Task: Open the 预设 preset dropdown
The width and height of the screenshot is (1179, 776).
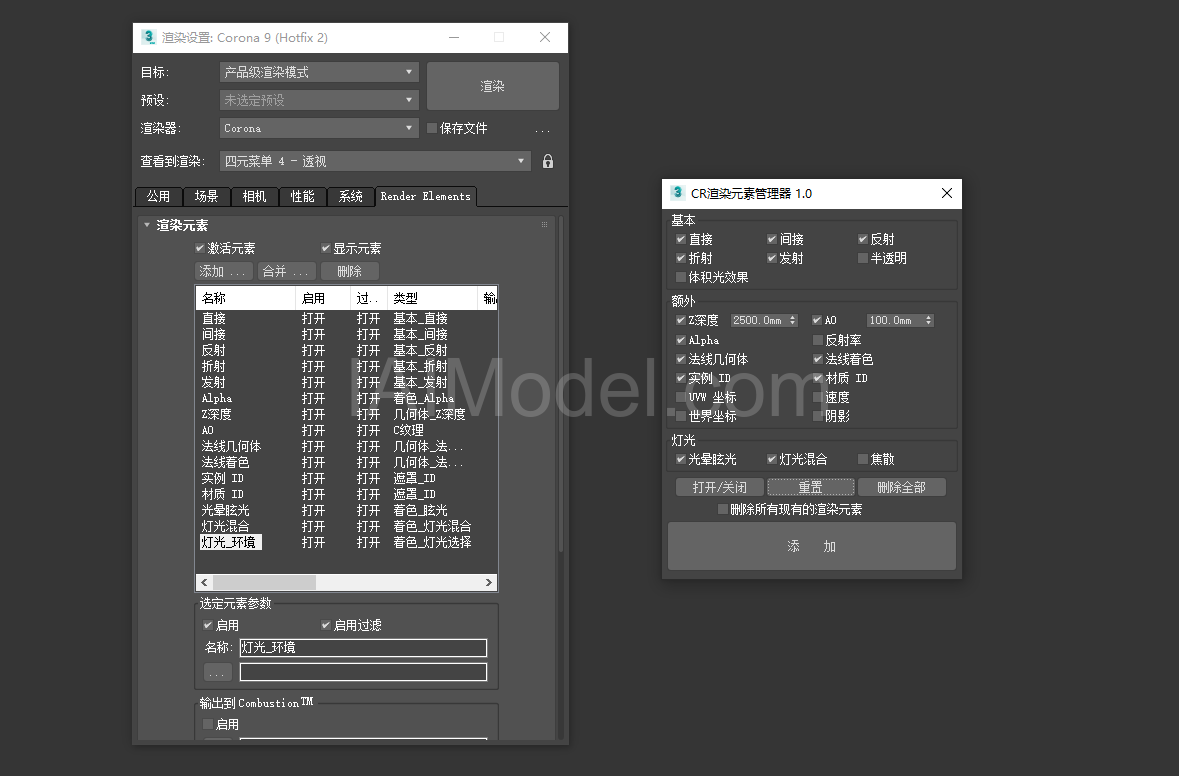Action: [x=319, y=100]
